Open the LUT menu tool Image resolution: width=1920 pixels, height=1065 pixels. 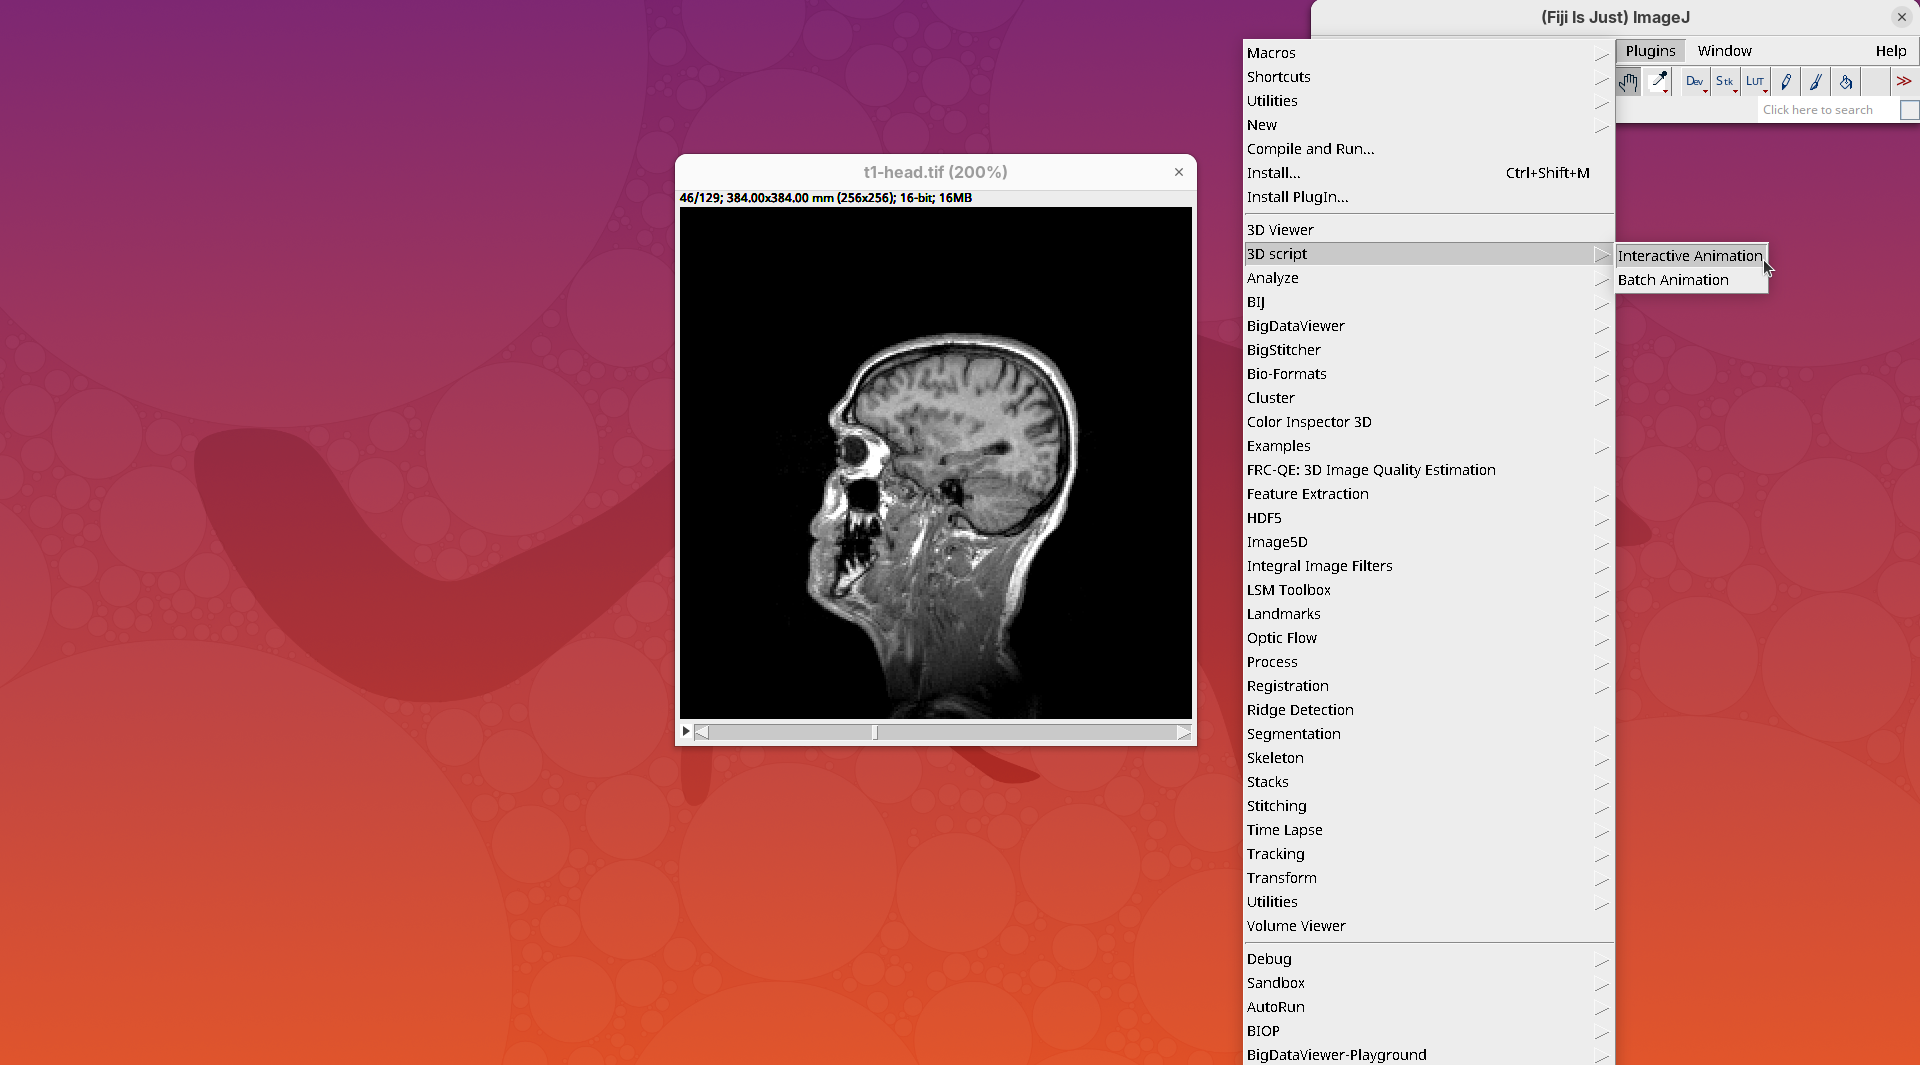tap(1755, 82)
